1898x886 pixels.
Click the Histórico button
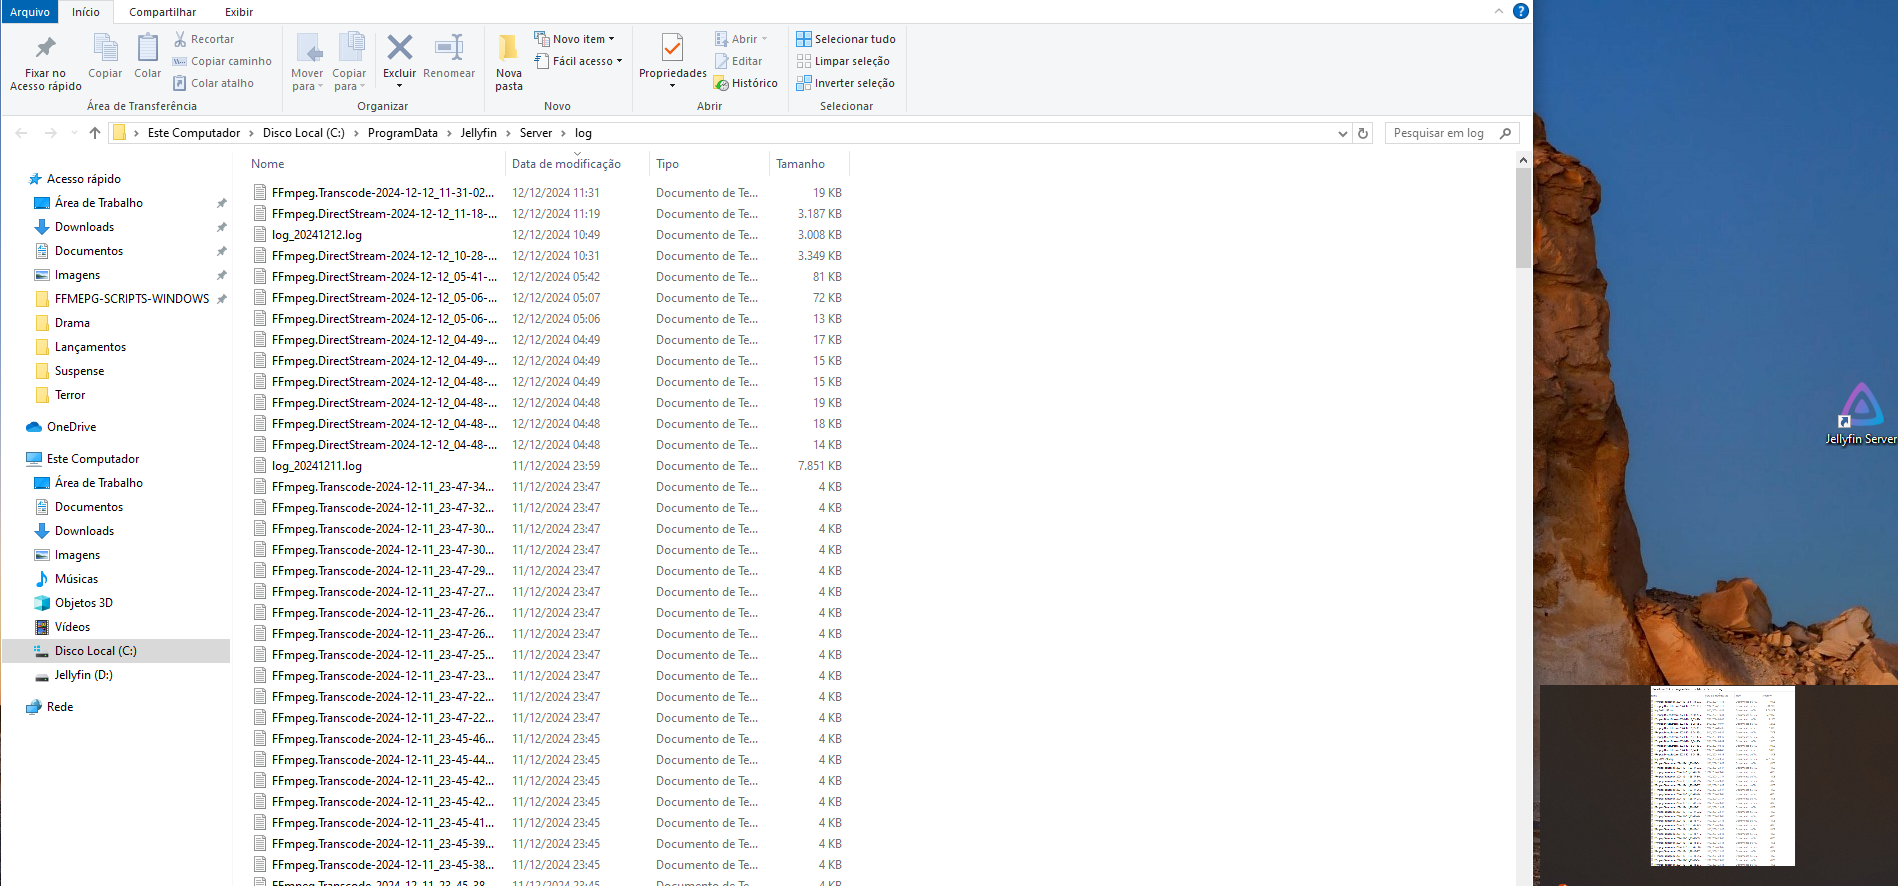tap(746, 84)
